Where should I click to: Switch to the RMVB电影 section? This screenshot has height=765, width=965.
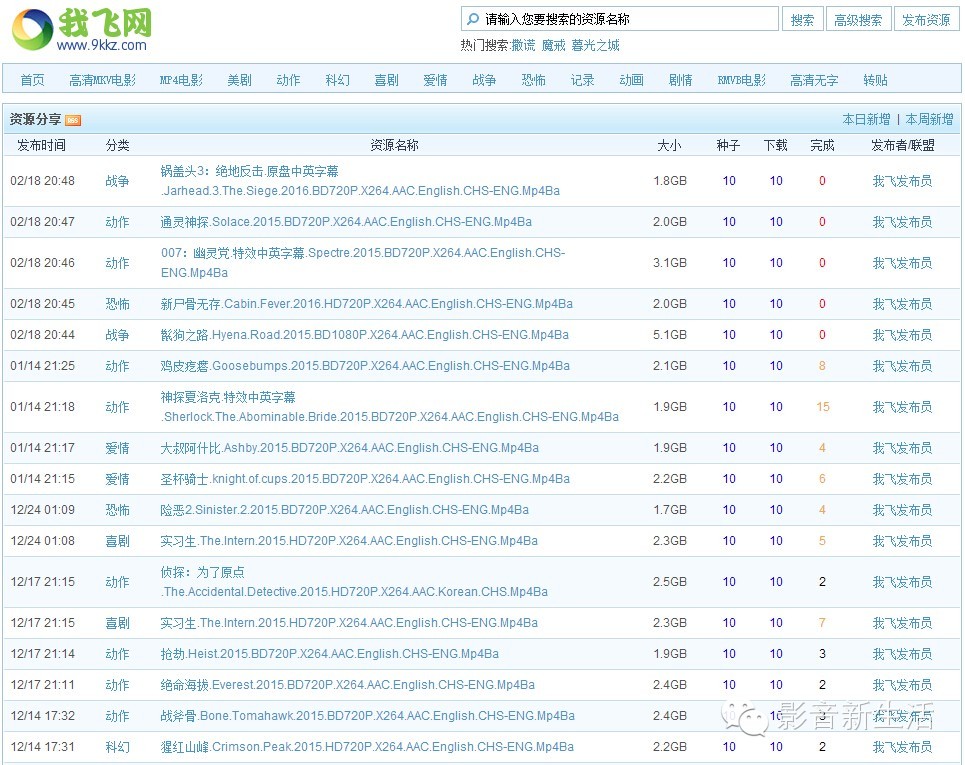click(x=741, y=80)
